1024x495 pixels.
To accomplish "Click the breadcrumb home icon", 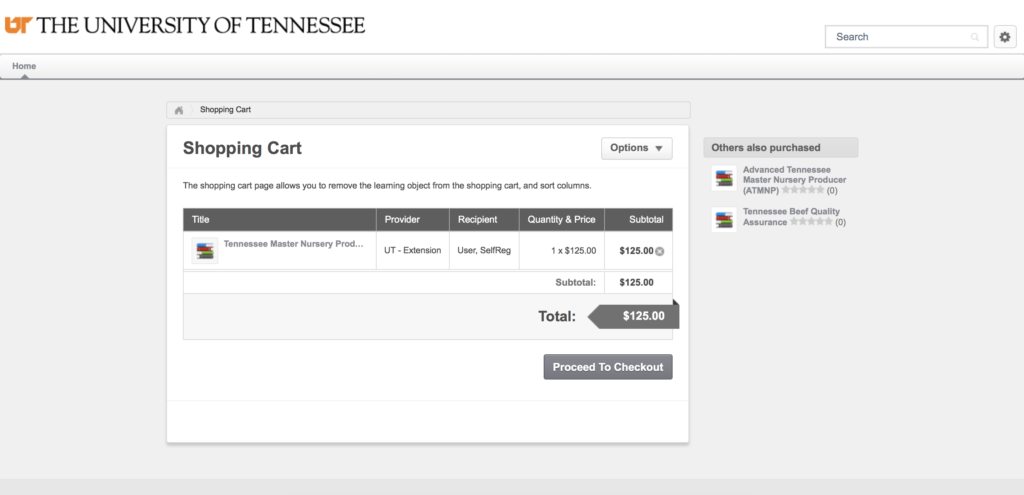I will 179,110.
